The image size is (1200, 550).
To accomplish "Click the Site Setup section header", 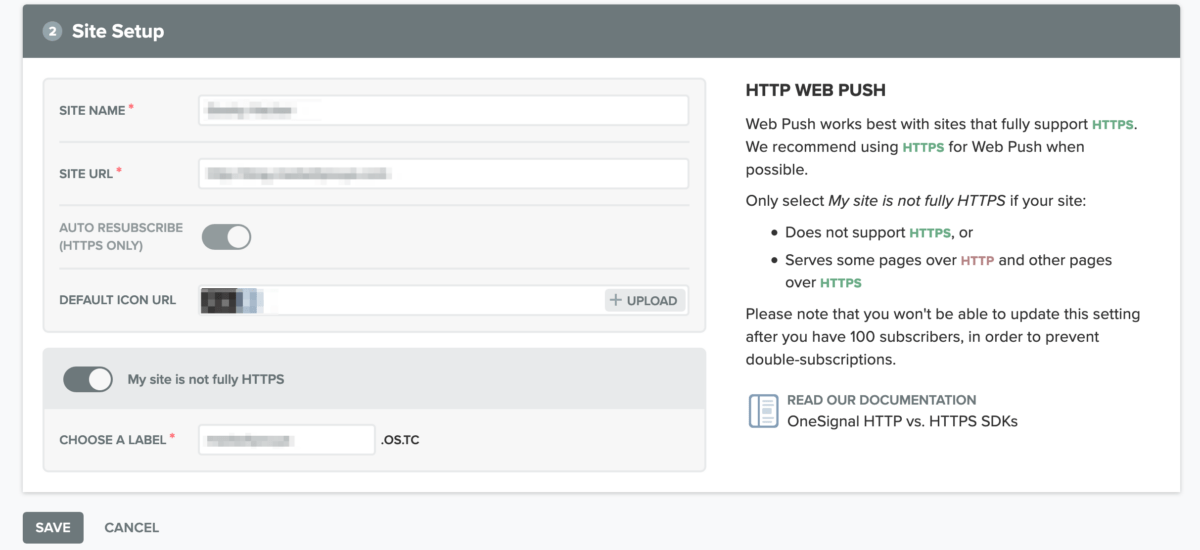I will (117, 32).
